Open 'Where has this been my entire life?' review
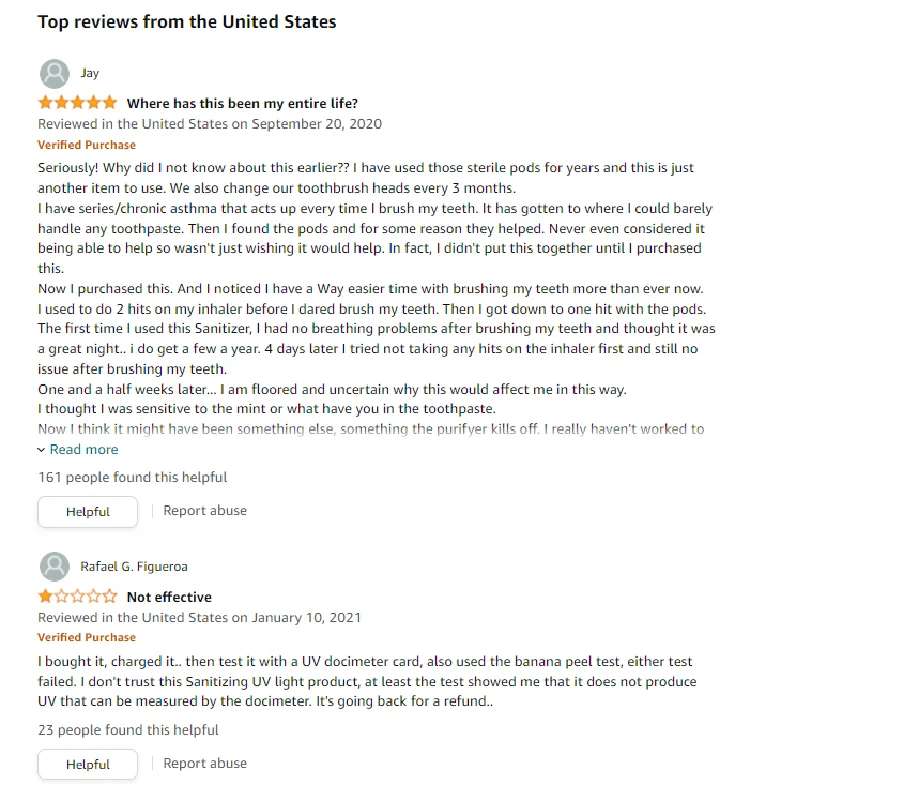This screenshot has width=919, height=800. [242, 103]
